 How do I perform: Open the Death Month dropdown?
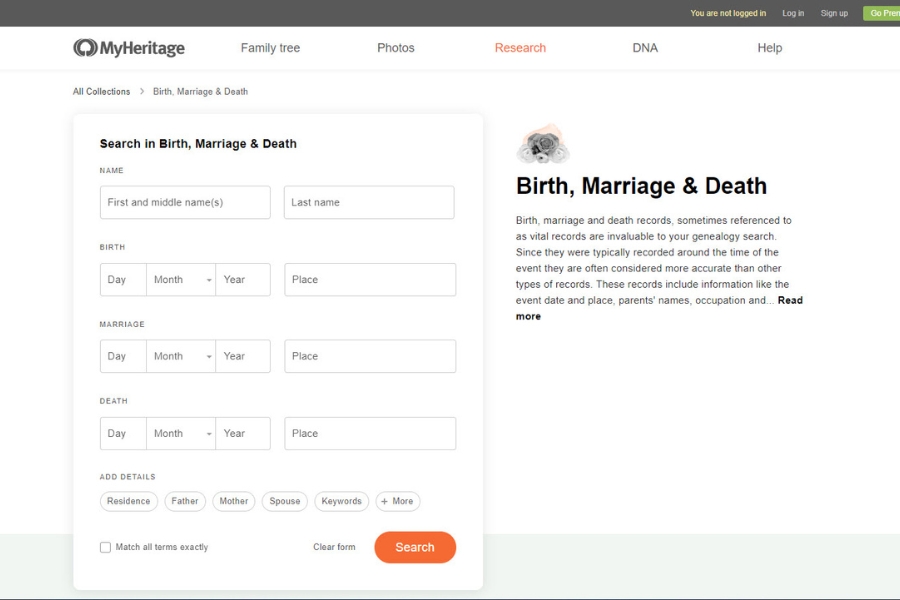(x=181, y=433)
